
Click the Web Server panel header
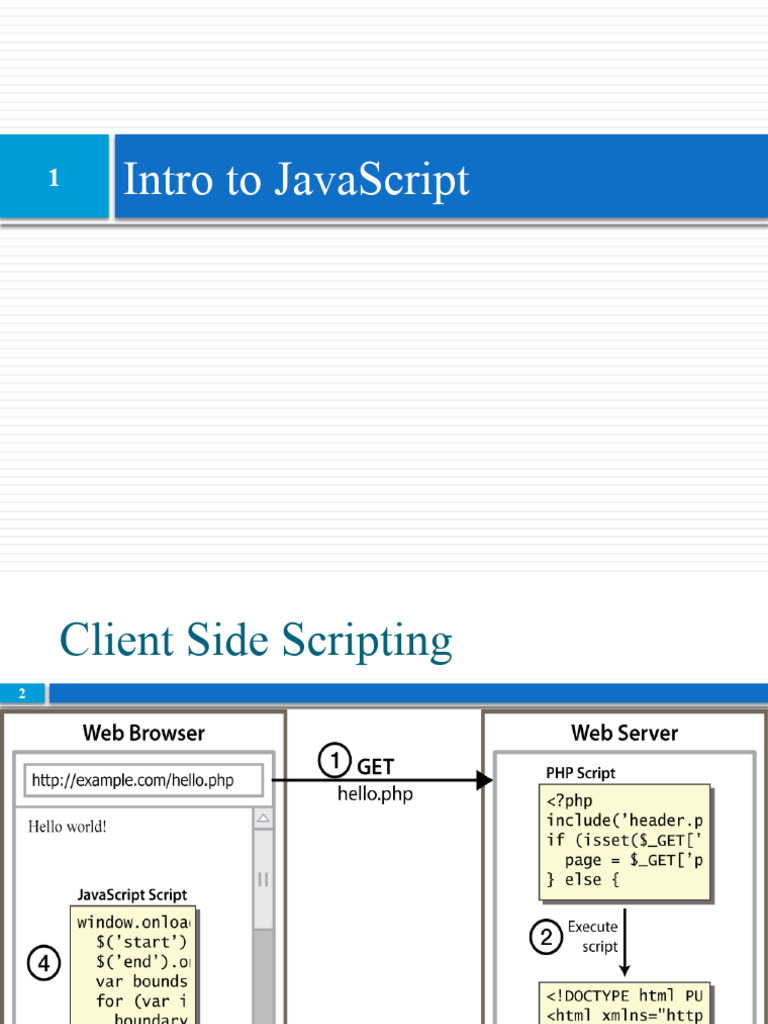[624, 733]
